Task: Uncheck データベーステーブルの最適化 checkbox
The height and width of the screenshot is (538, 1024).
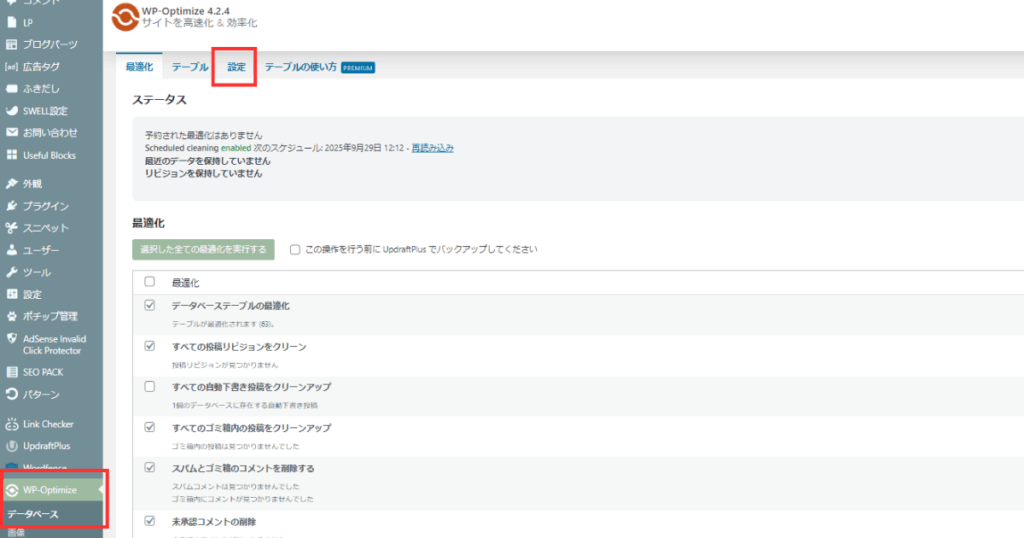Action: tap(150, 305)
